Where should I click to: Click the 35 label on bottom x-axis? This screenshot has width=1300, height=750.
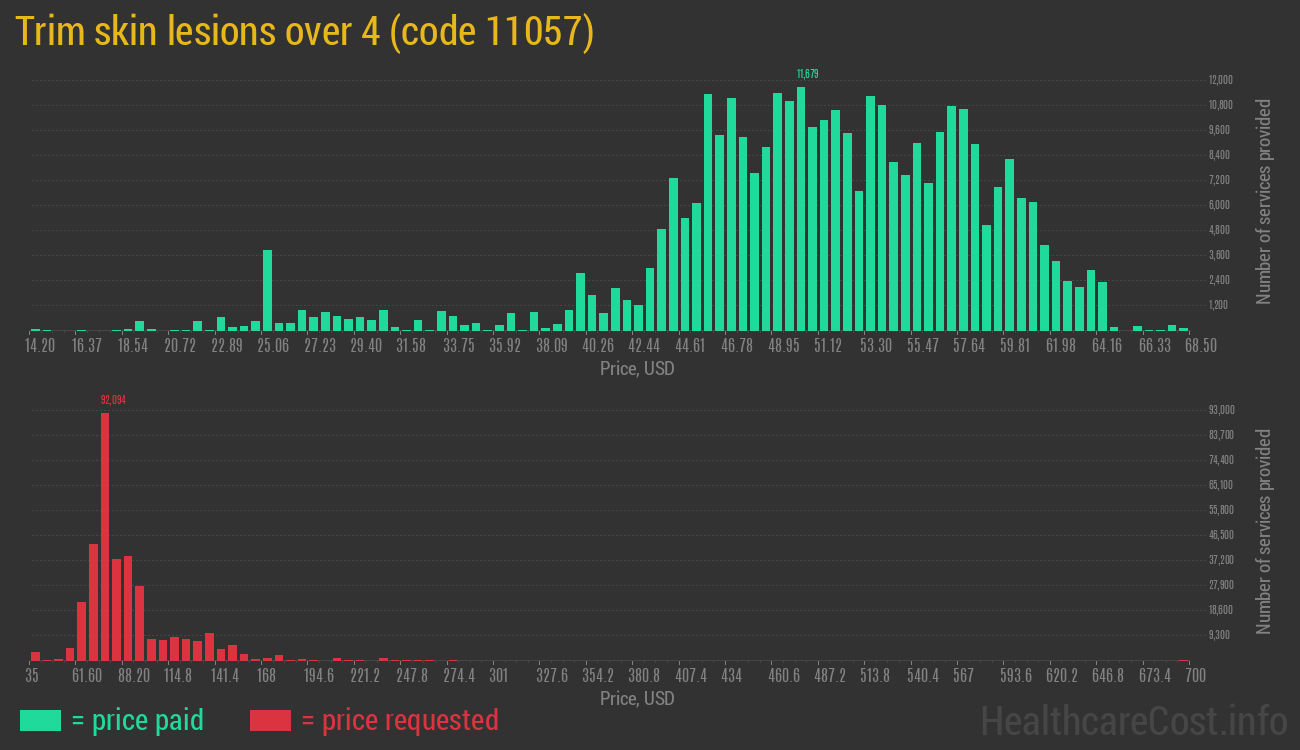[x=32, y=676]
